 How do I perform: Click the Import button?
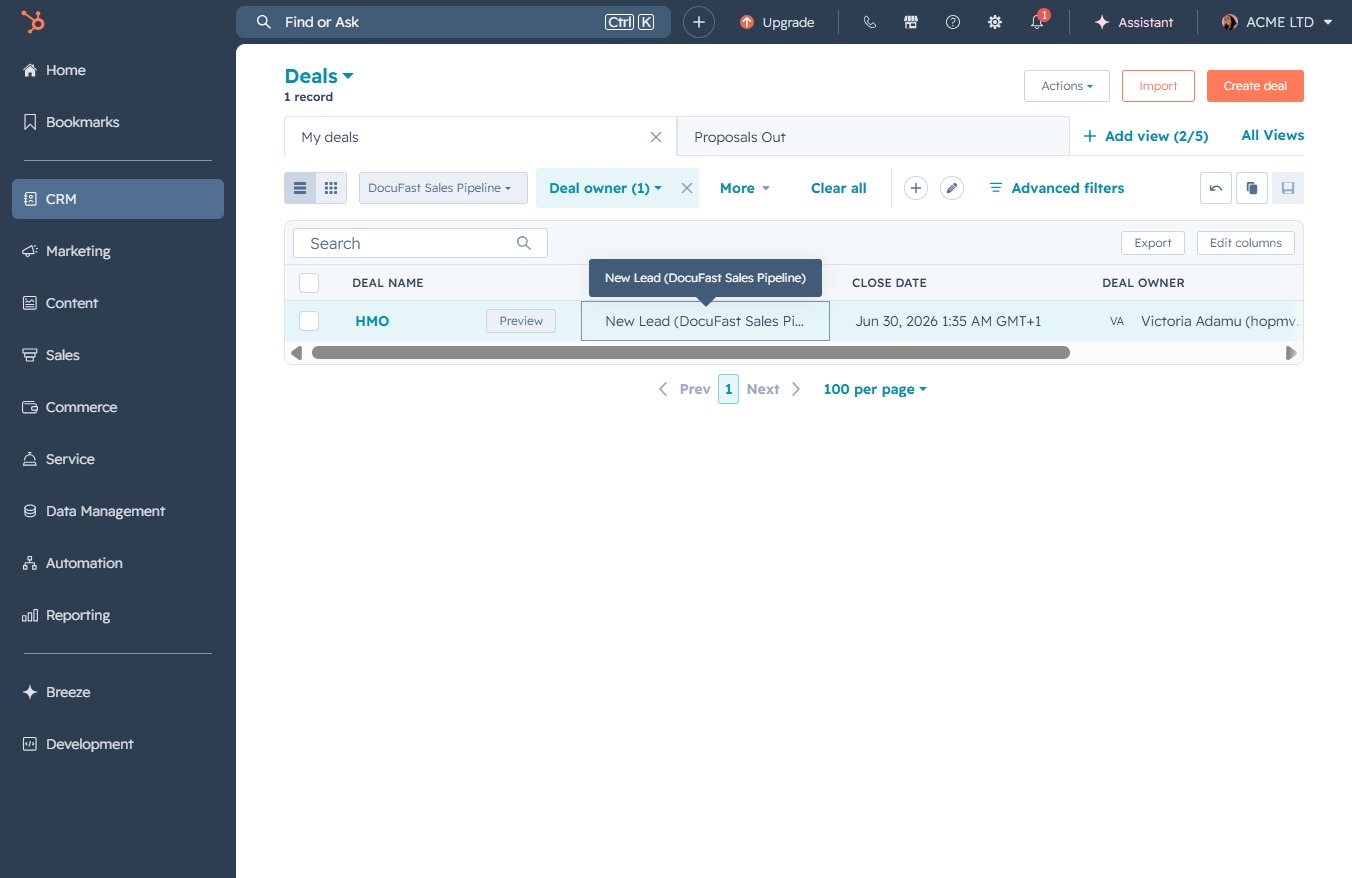[1158, 86]
